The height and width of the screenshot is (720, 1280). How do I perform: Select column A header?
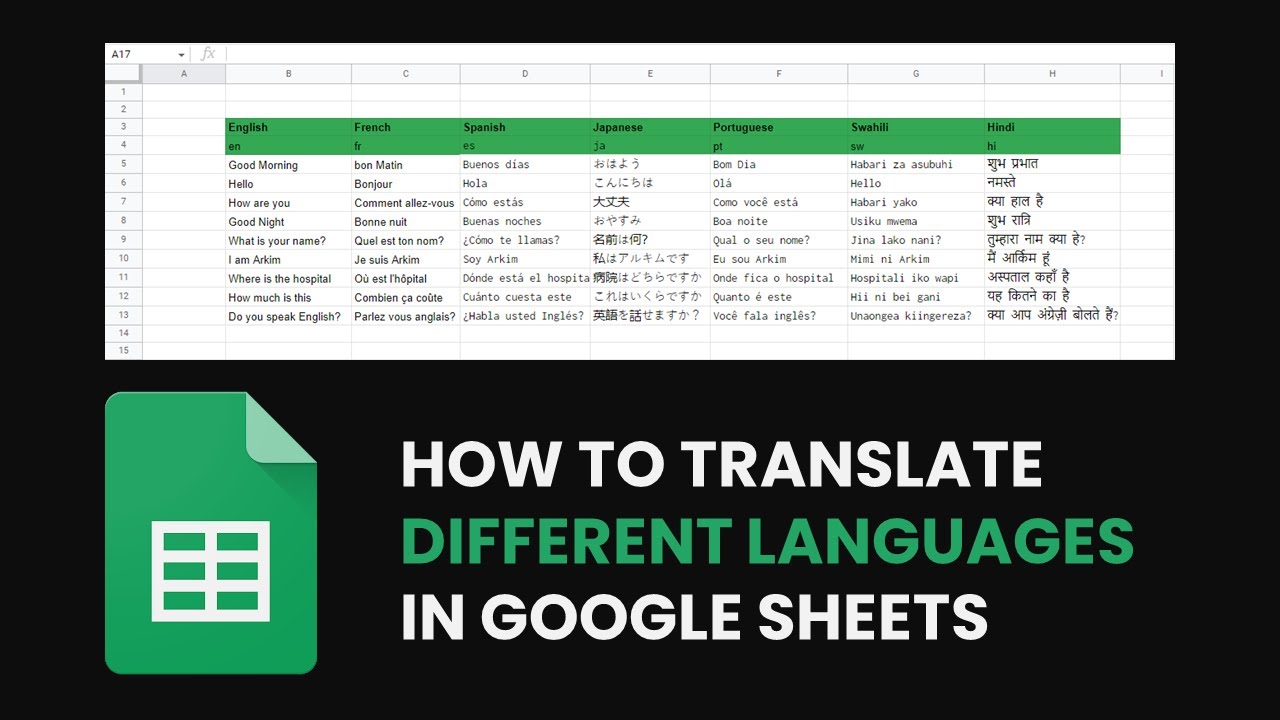[184, 73]
